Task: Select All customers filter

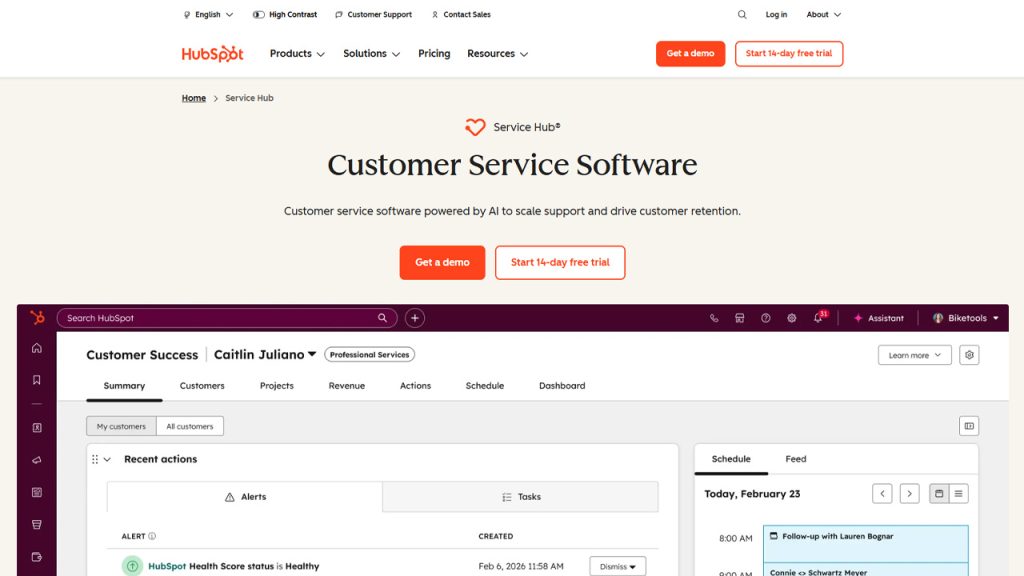Action: click(x=190, y=426)
